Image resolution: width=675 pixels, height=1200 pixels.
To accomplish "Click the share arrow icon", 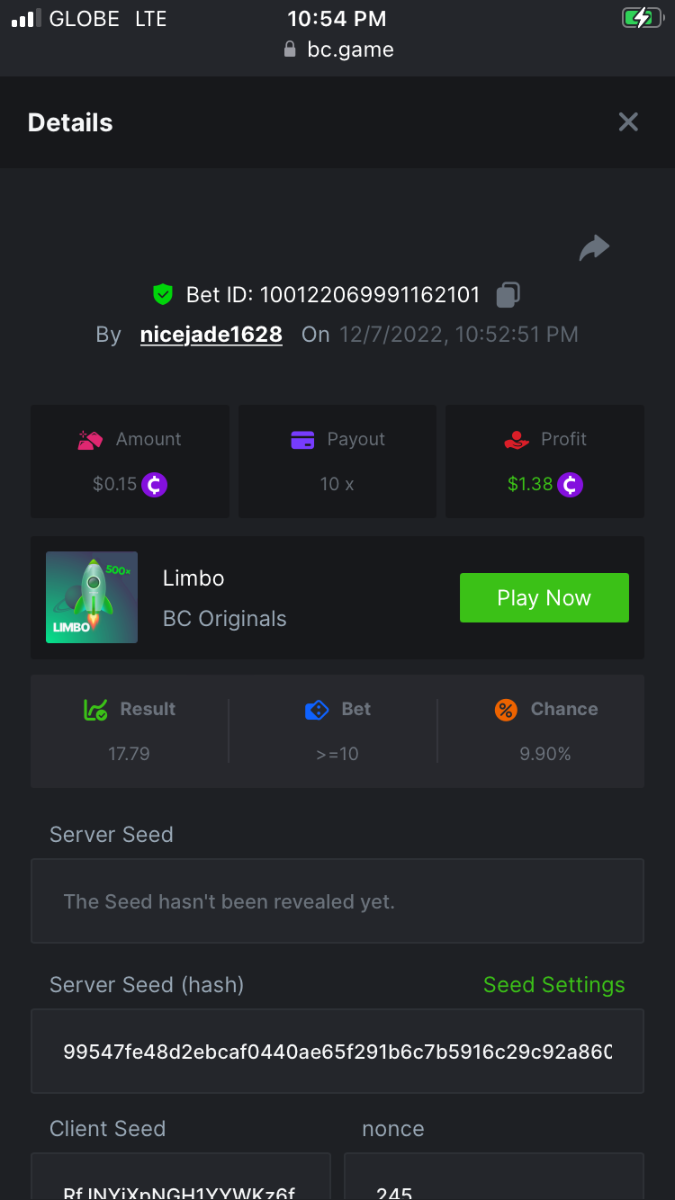I will tap(594, 248).
